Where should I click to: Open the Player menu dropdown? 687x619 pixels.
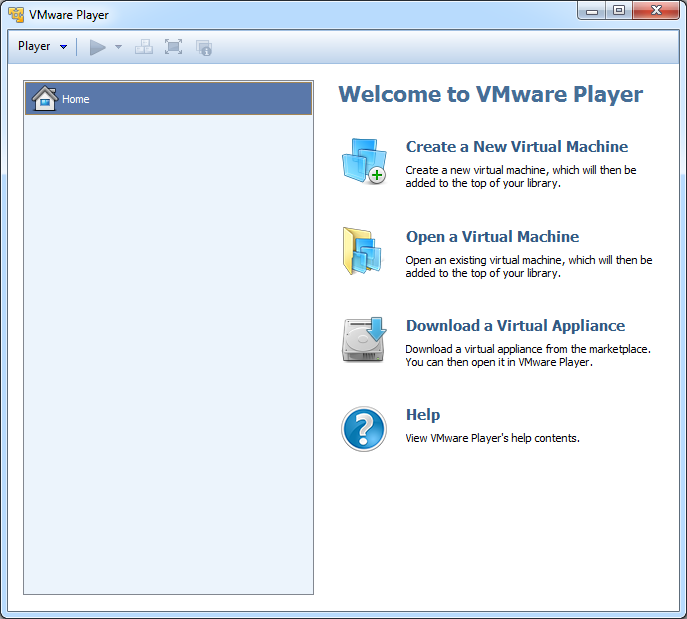[42, 47]
